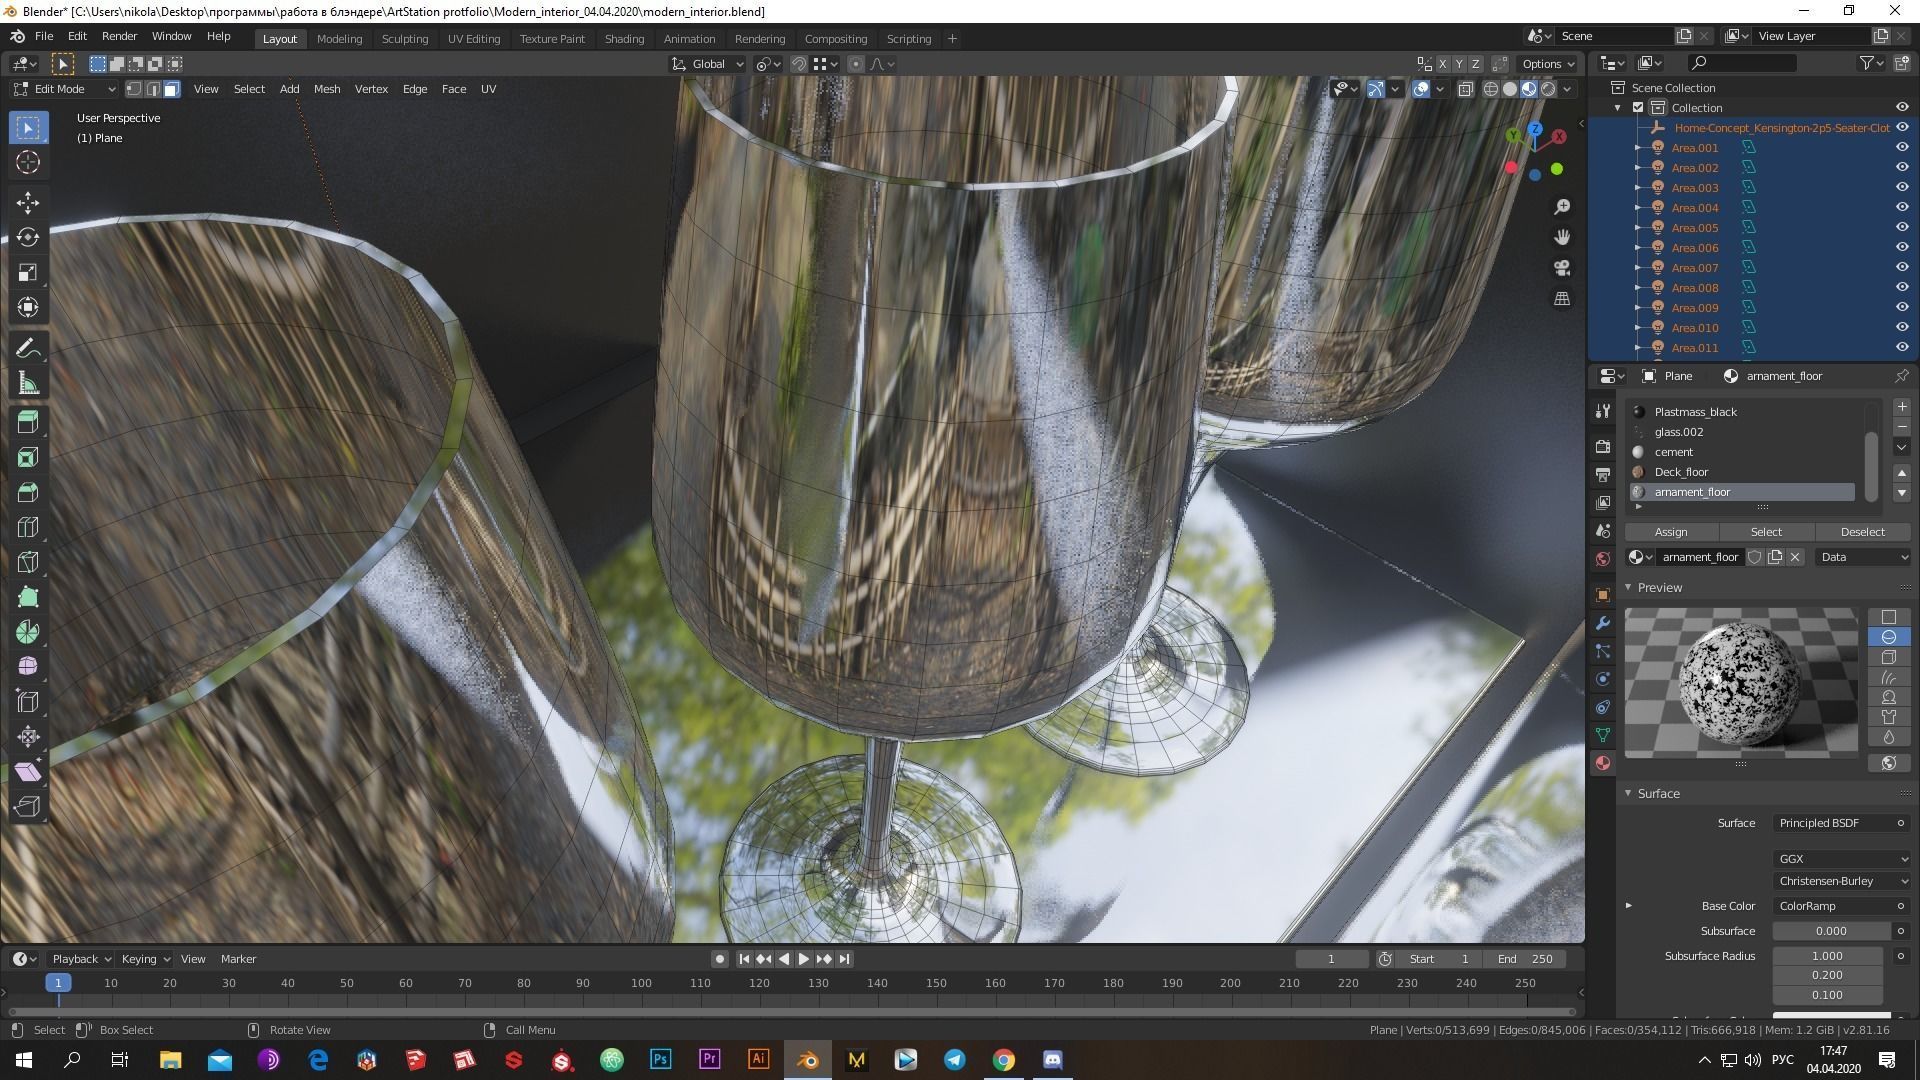Adjust the Subsurface value slider
This screenshot has height=1080, width=1920.
click(1830, 931)
